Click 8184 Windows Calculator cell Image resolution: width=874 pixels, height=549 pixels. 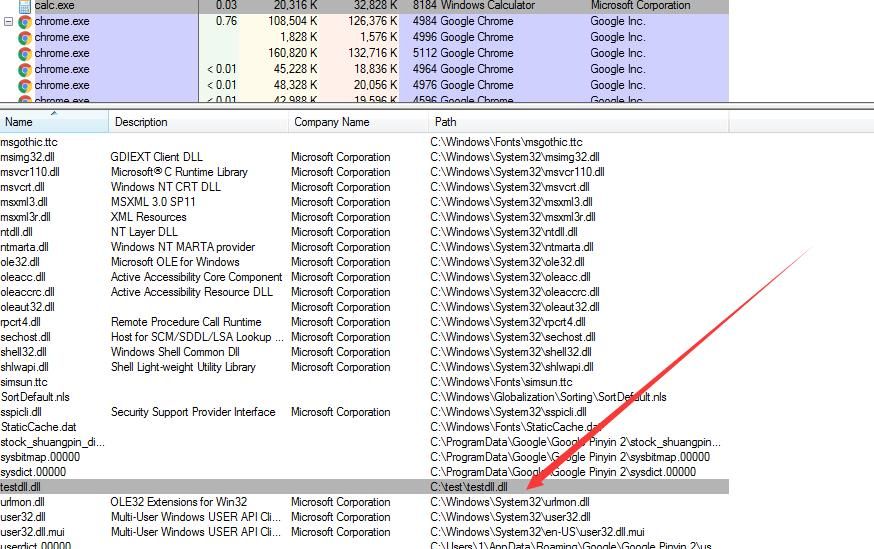(x=474, y=6)
